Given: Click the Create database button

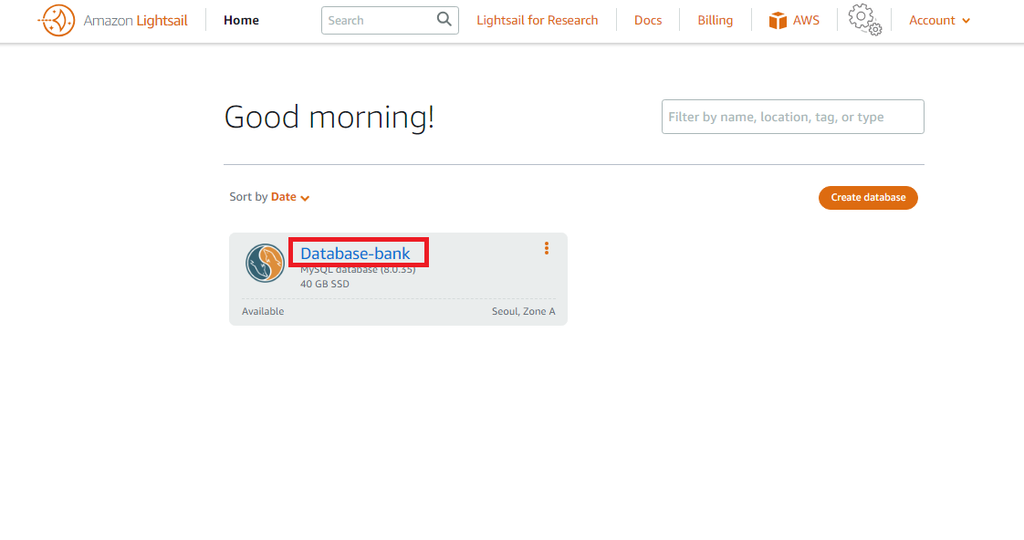Looking at the screenshot, I should 868,198.
